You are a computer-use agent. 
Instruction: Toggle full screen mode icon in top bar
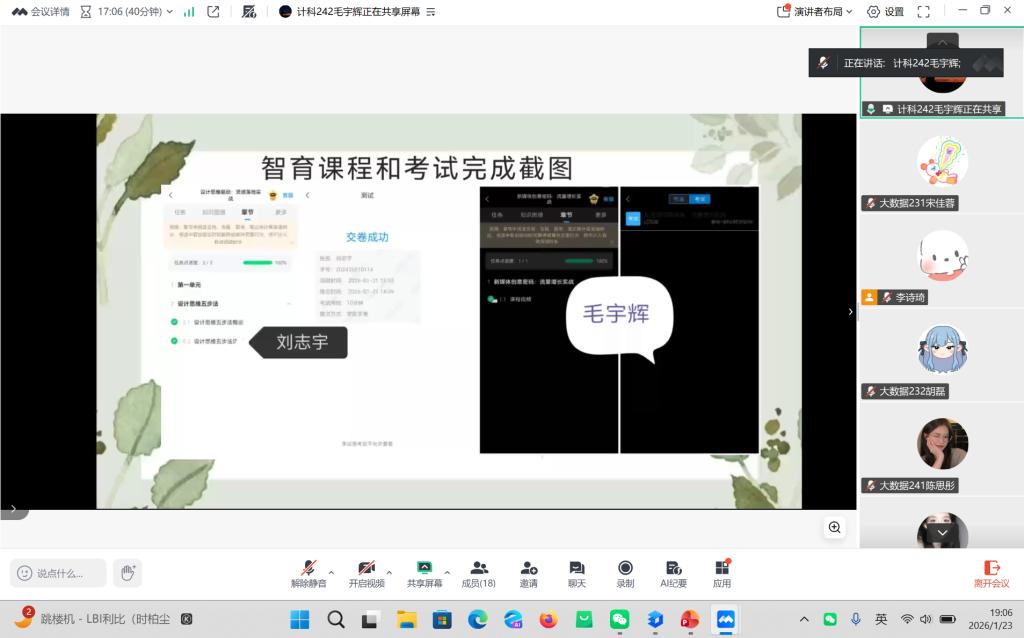923,12
